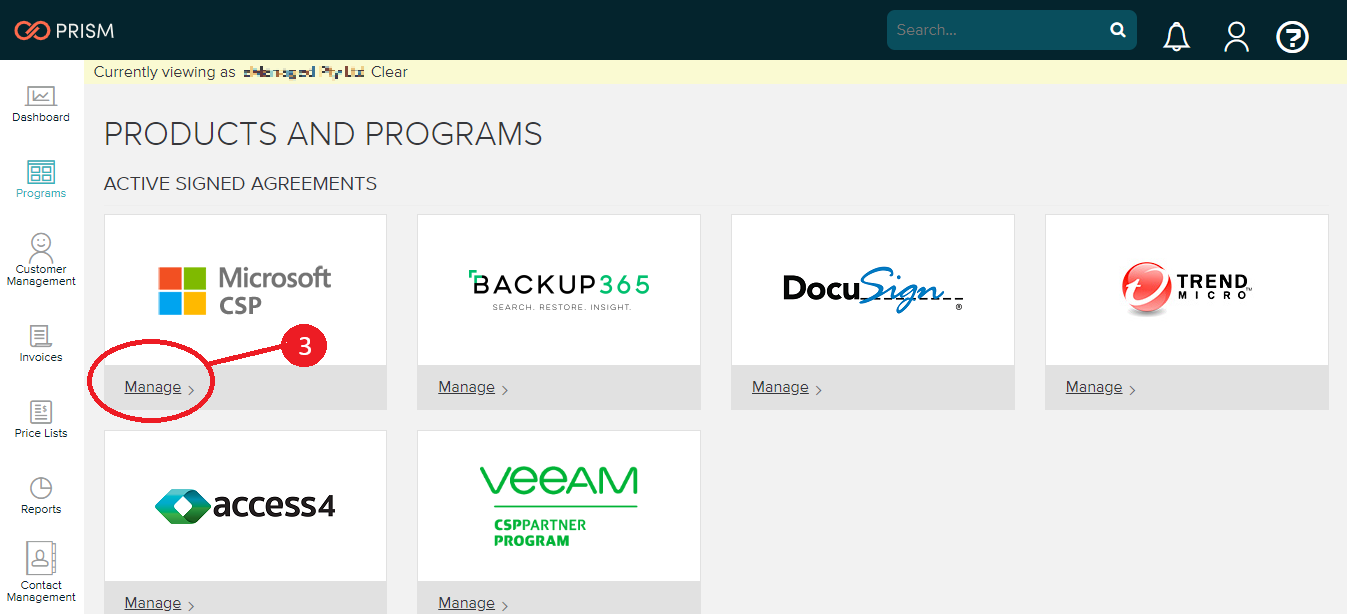
Task: Click the search magnifier icon
Action: pos(1118,30)
